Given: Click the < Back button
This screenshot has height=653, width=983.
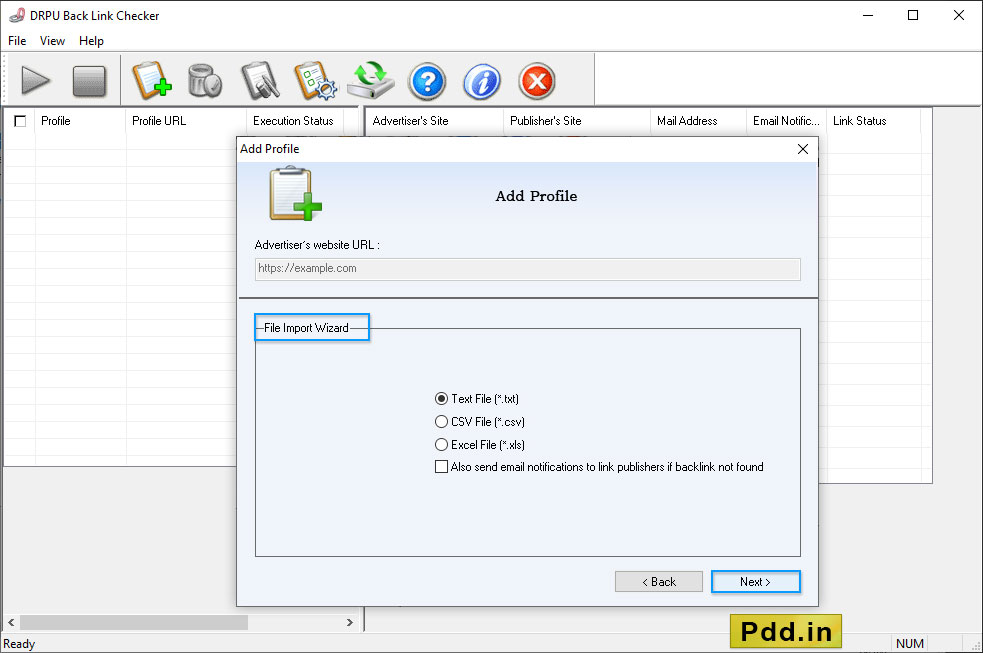Looking at the screenshot, I should click(658, 582).
